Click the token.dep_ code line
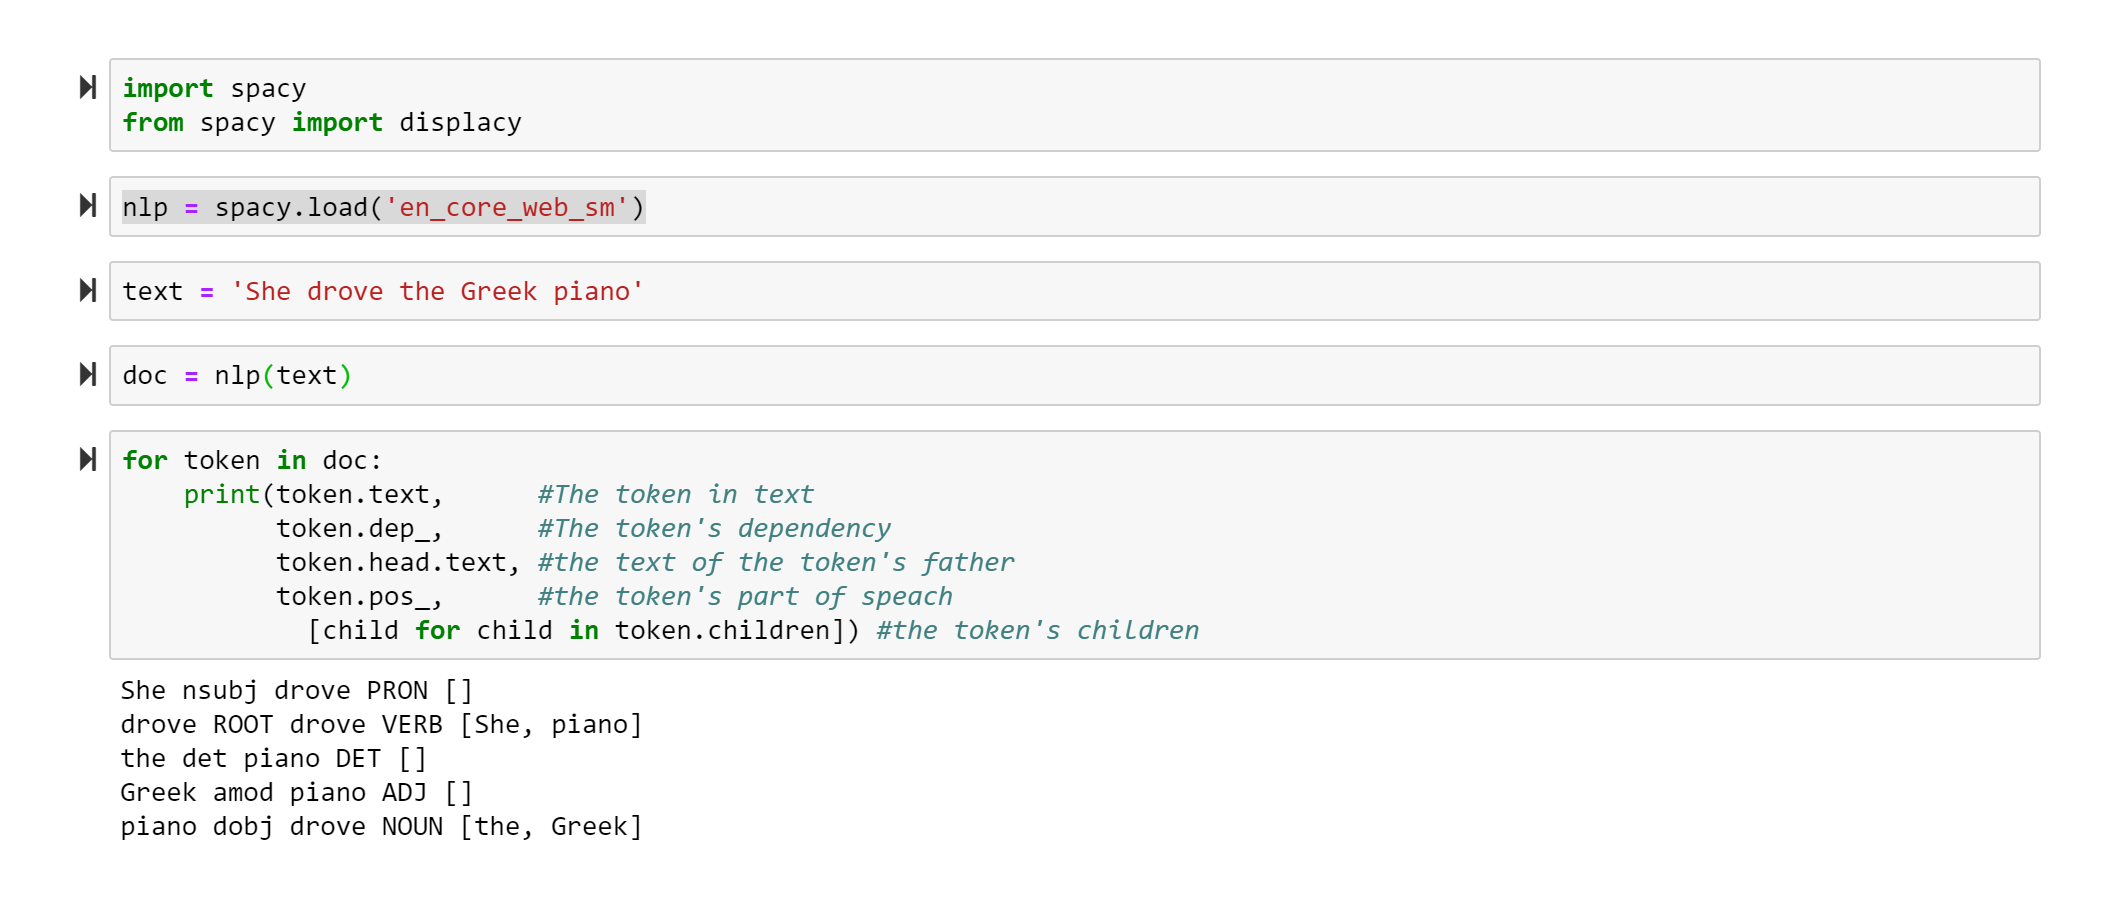 [x=359, y=529]
